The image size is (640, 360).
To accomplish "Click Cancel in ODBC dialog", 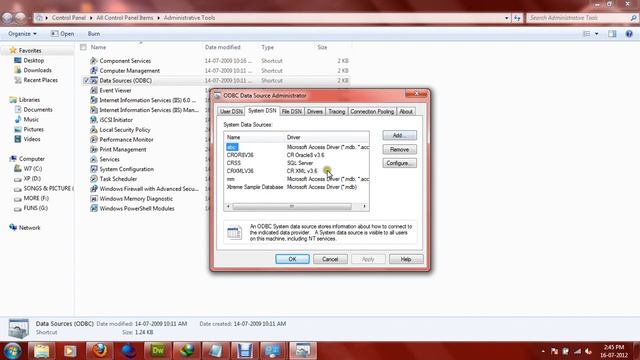I will (x=330, y=259).
